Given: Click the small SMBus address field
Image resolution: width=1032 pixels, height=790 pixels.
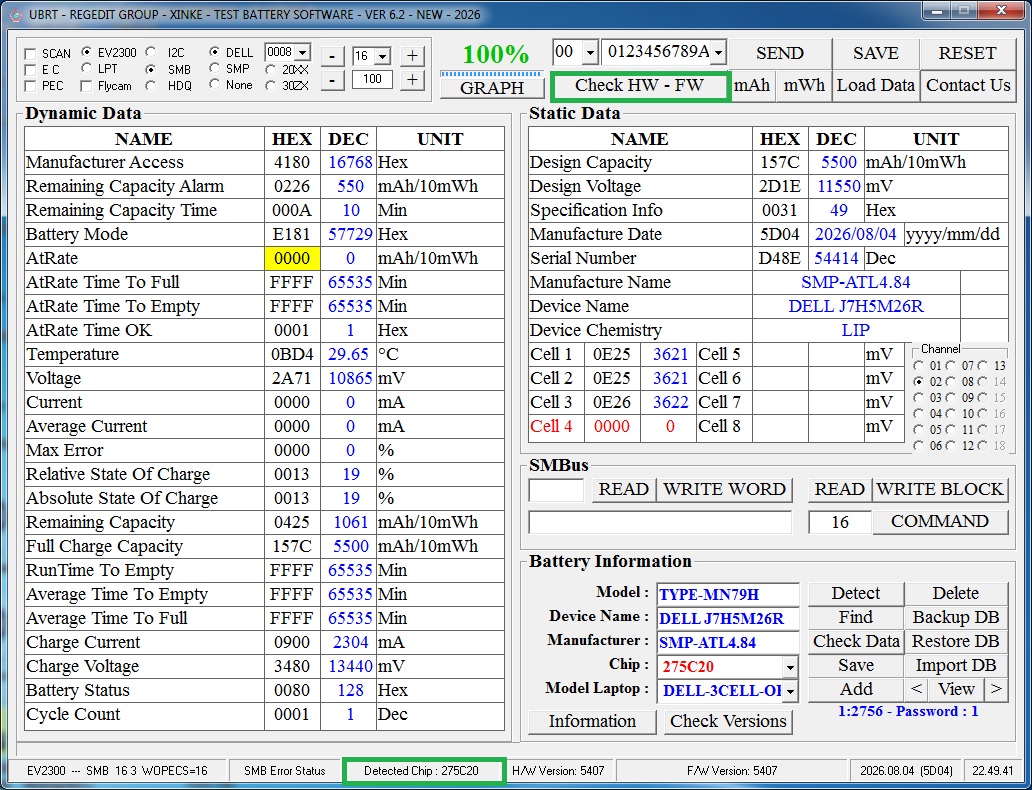Looking at the screenshot, I should tap(556, 490).
